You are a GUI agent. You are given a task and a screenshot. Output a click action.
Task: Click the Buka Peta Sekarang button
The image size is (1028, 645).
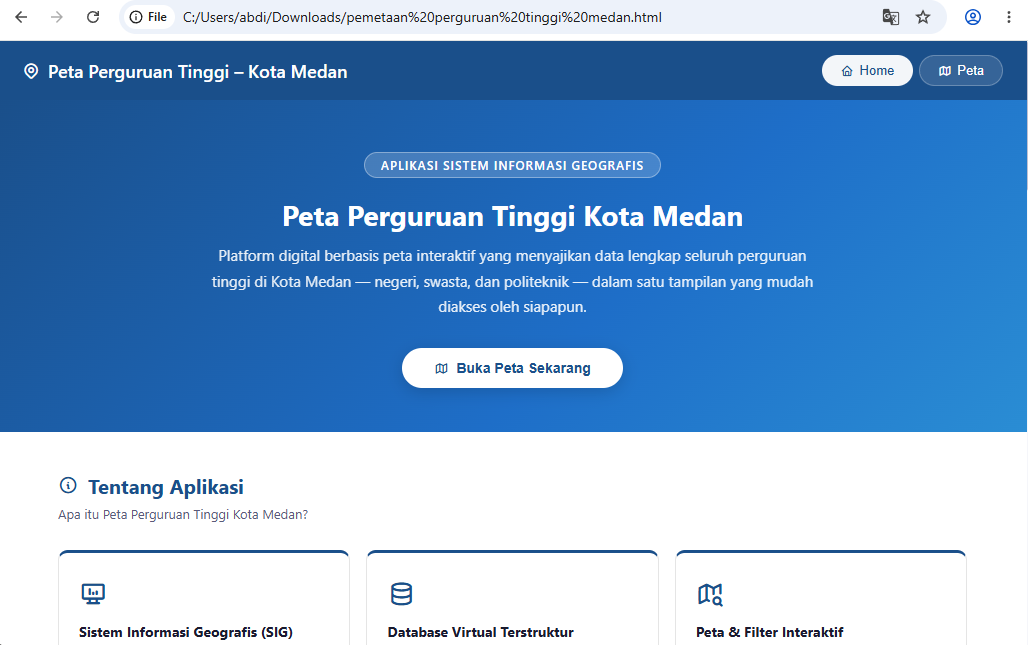coord(512,368)
